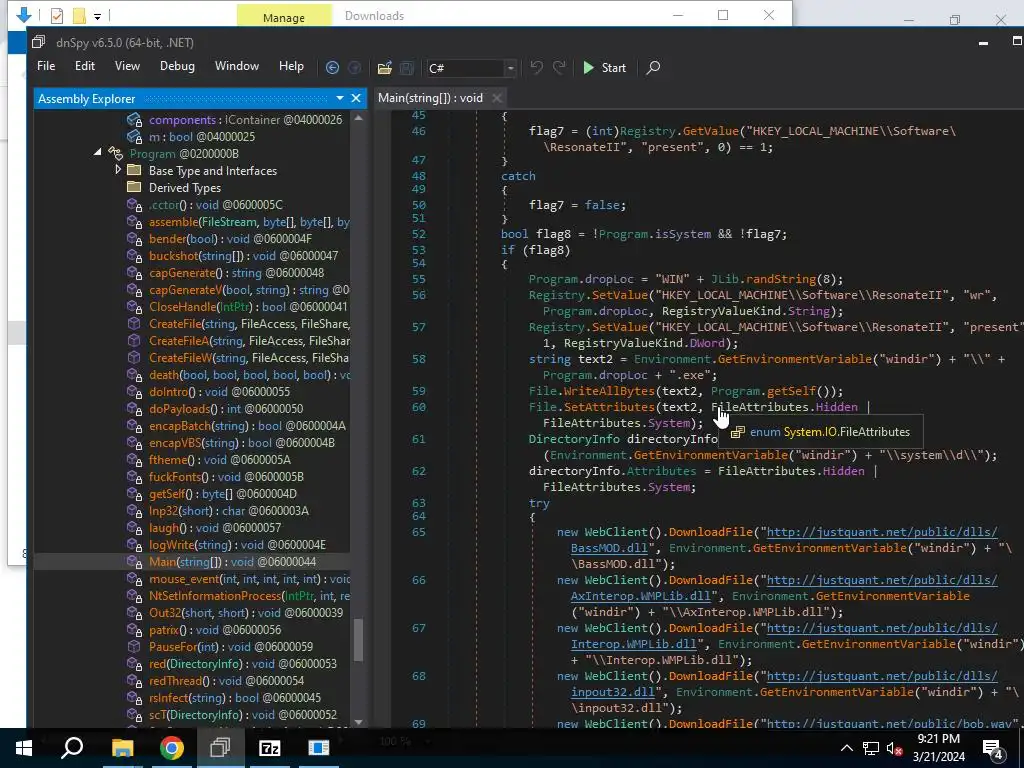Select the m : bool field
Image resolution: width=1024 pixels, height=768 pixels.
coord(201,137)
